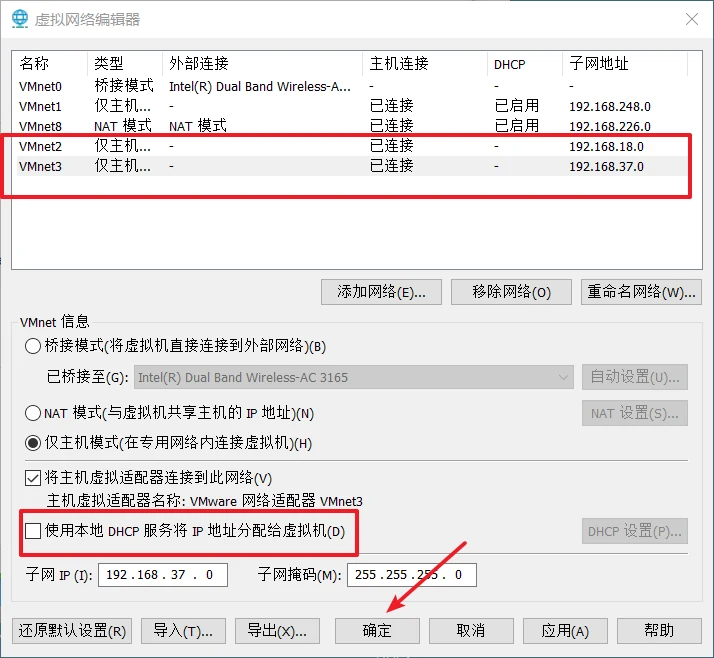Screen dimensions: 714x658
Task: Click the DHCP 设置(P)... button
Action: point(635,531)
